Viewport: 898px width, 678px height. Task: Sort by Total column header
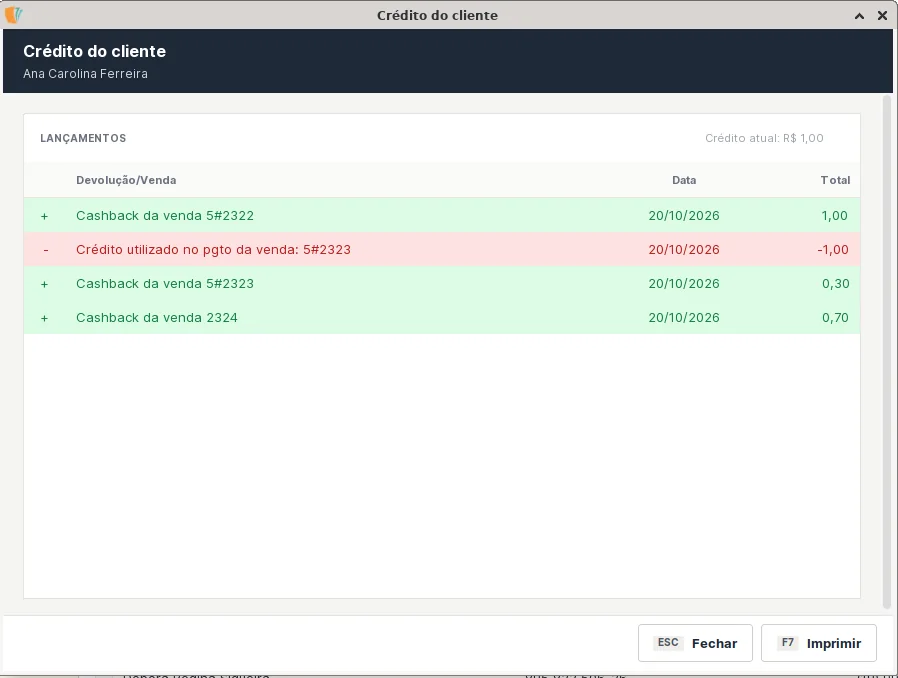[x=835, y=180]
